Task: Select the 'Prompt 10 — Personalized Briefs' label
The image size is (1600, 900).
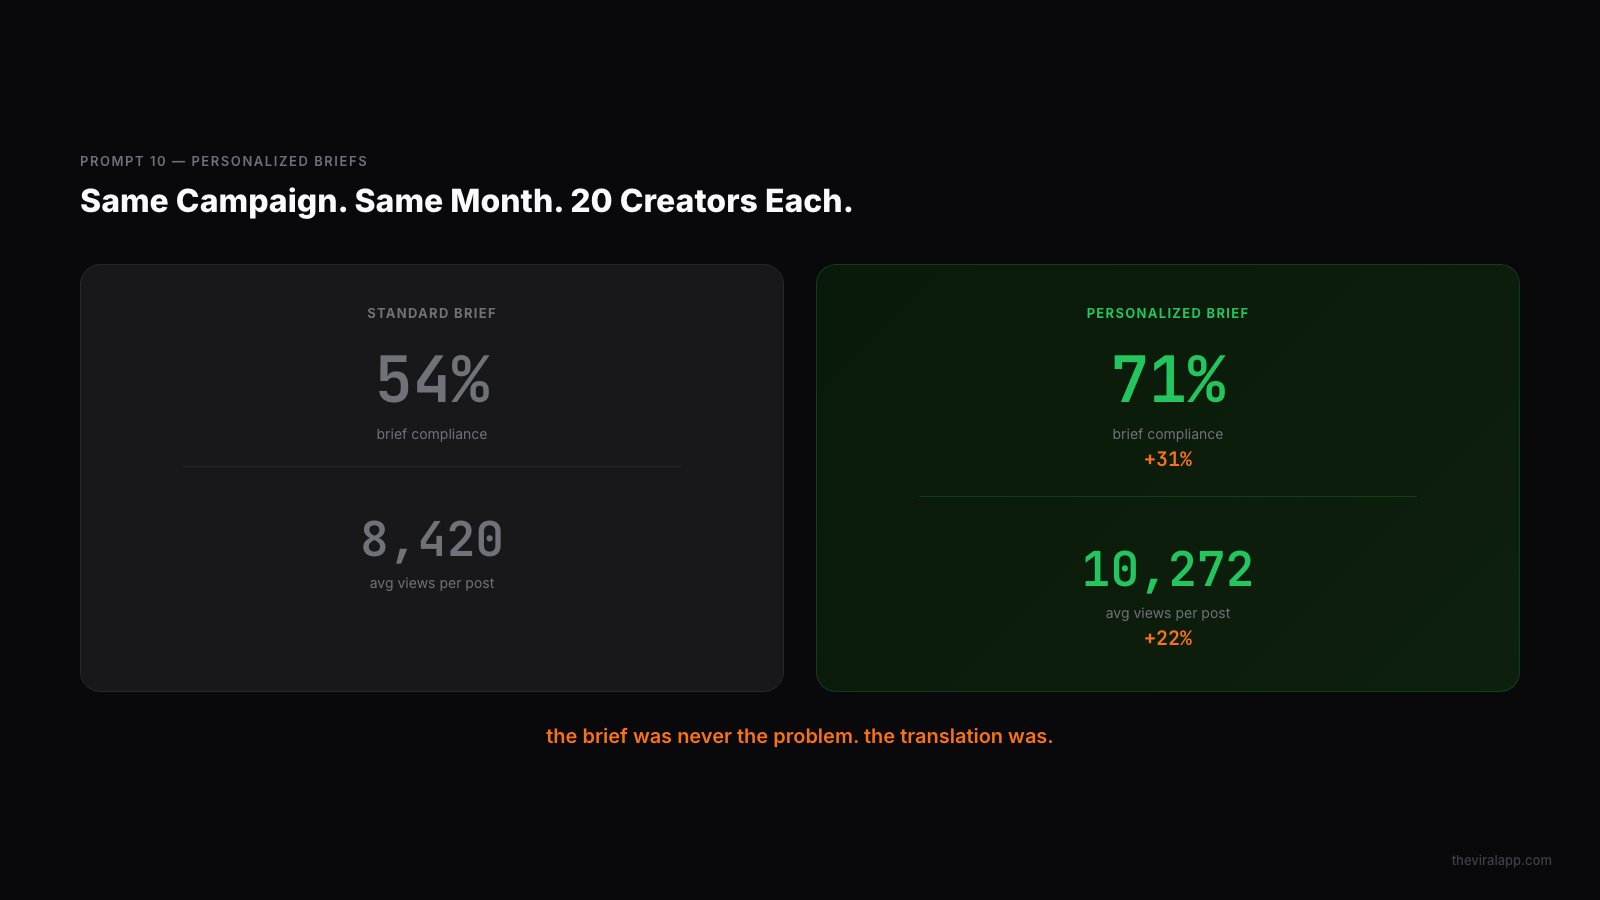Action: [x=224, y=161]
